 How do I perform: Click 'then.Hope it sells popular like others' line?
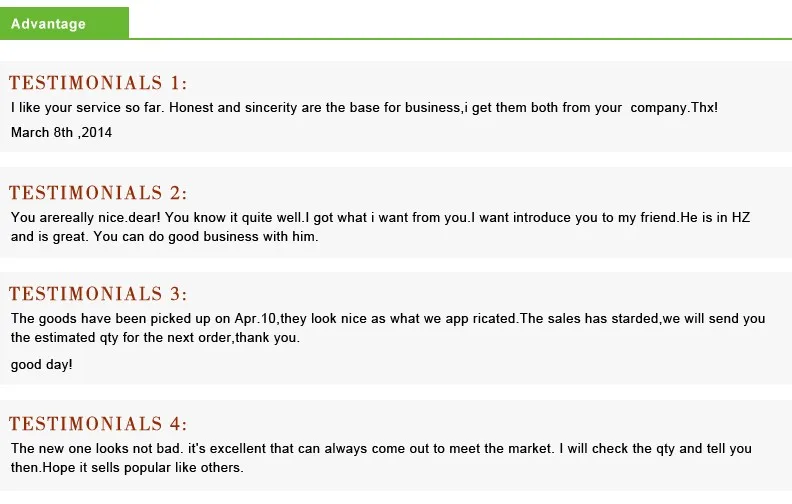click(x=127, y=468)
